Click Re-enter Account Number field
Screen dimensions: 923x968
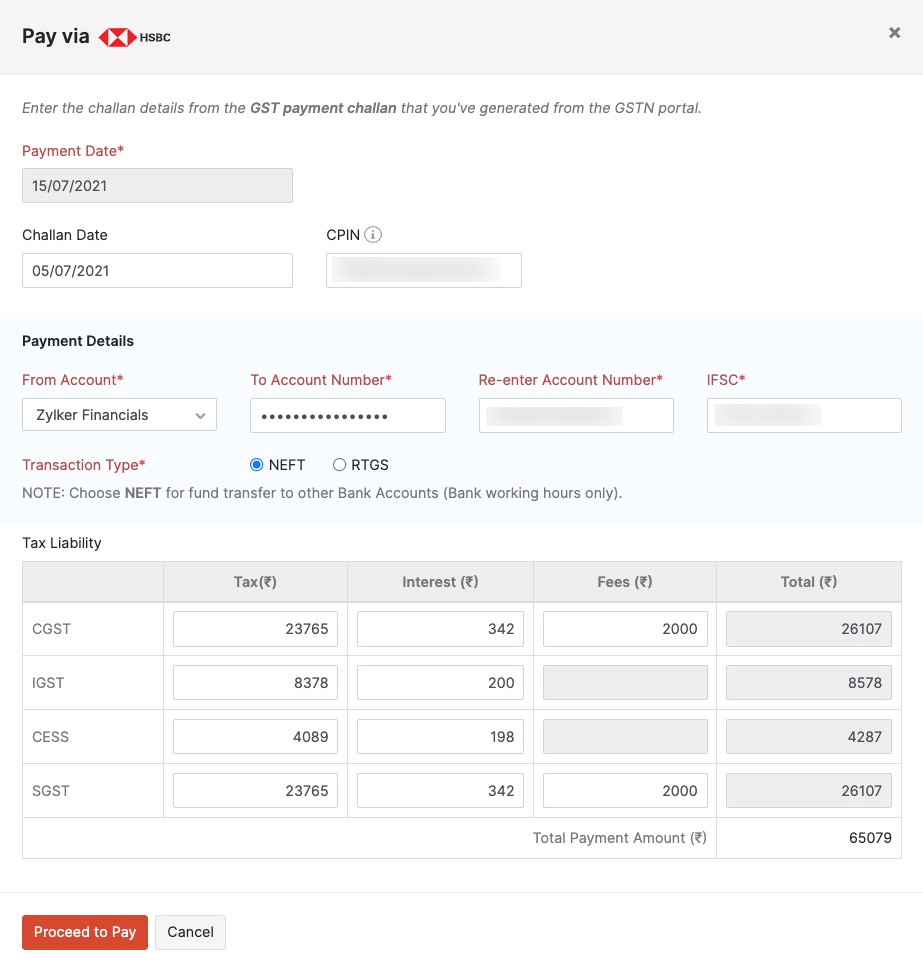pos(576,415)
